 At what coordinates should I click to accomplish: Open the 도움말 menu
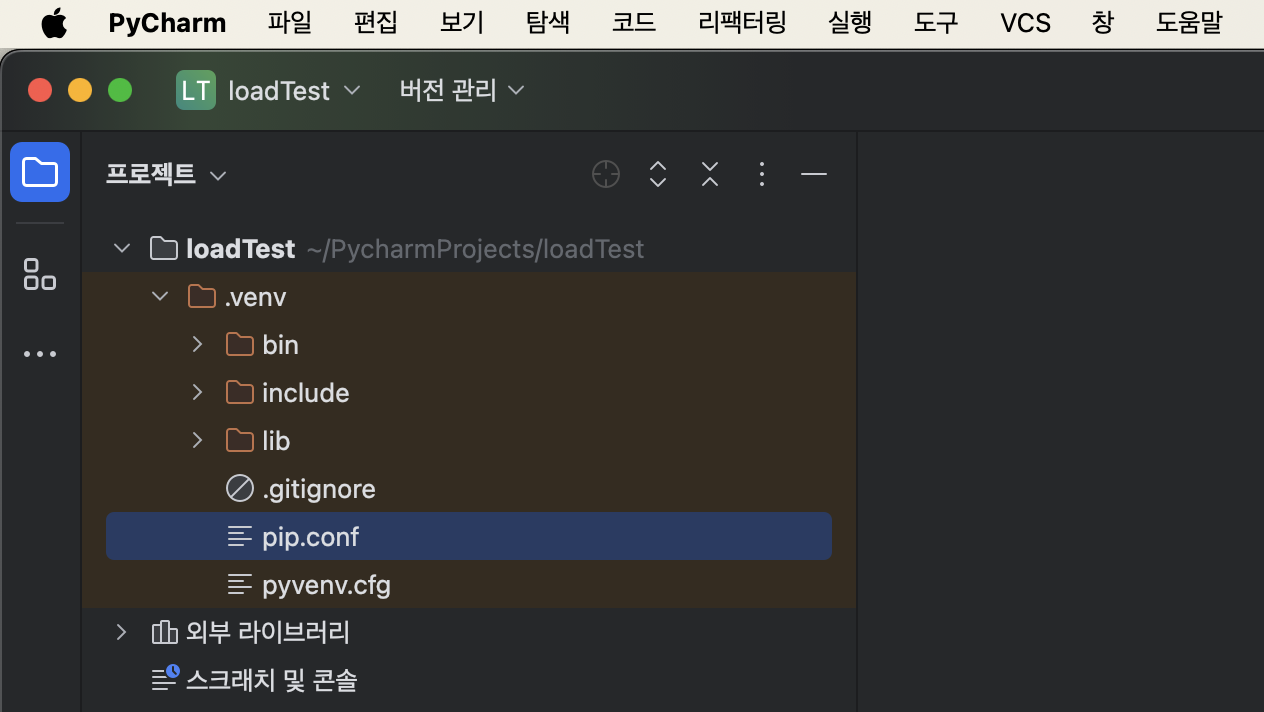pos(1189,22)
